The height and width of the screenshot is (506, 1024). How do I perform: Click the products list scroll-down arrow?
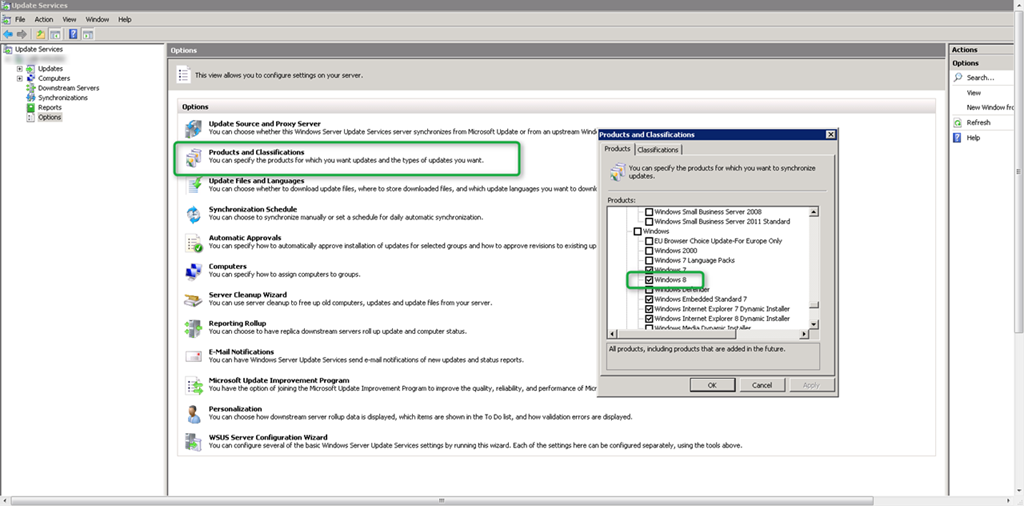click(814, 324)
